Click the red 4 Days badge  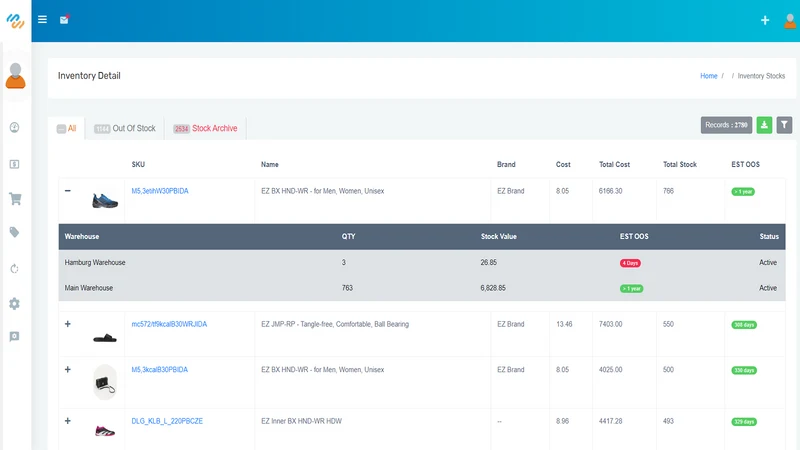click(x=631, y=263)
